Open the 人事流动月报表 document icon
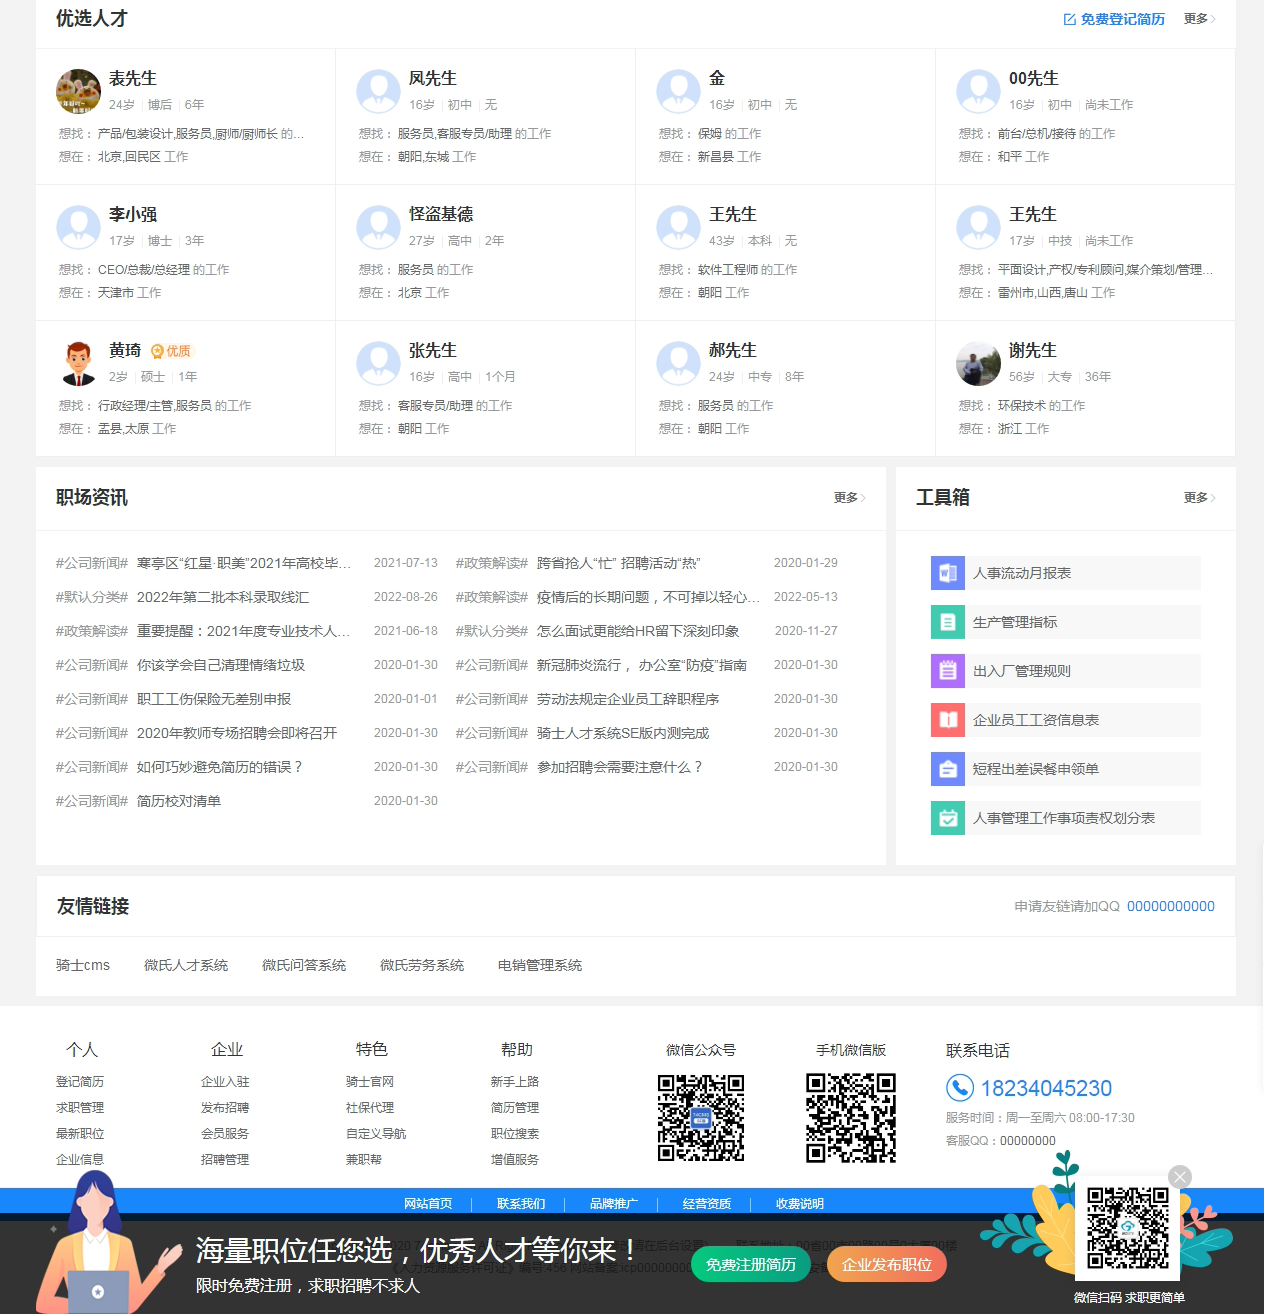The image size is (1264, 1314). pos(947,573)
